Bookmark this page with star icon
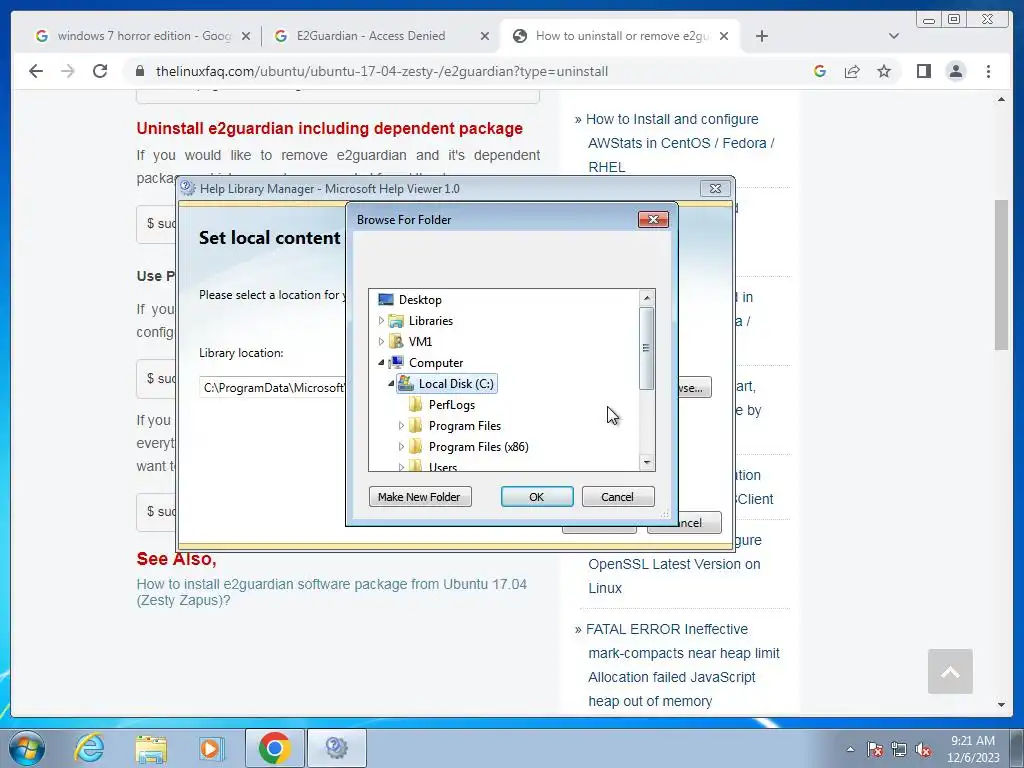This screenshot has height=768, width=1024. pyautogui.click(x=884, y=71)
